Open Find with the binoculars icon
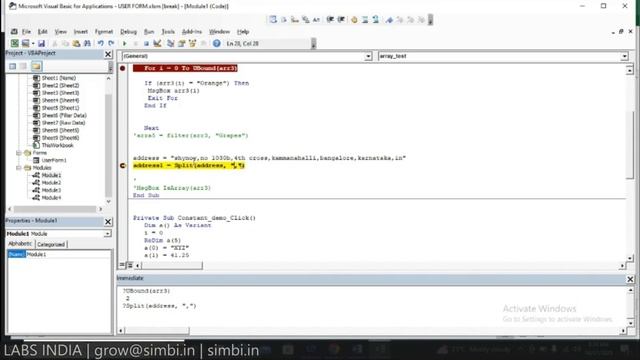This screenshot has height=360, width=640. [x=87, y=43]
